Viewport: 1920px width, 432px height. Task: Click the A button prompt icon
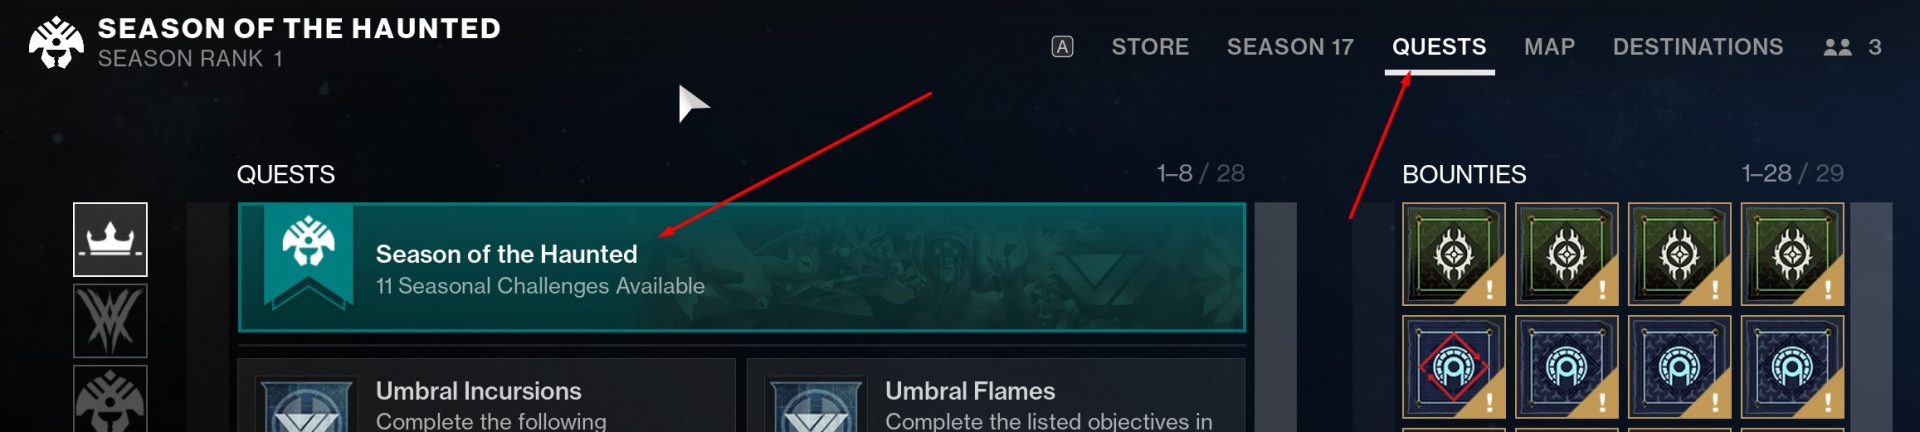[1062, 47]
